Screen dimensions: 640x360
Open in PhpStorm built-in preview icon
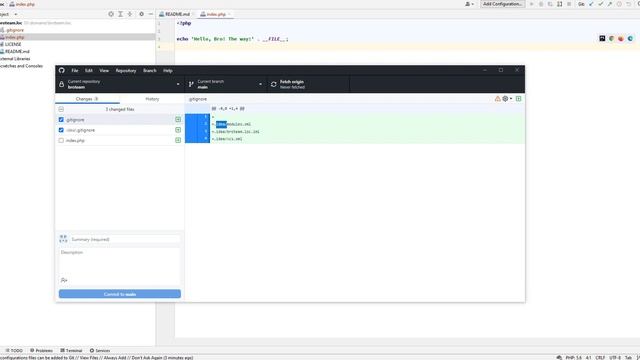point(602,38)
